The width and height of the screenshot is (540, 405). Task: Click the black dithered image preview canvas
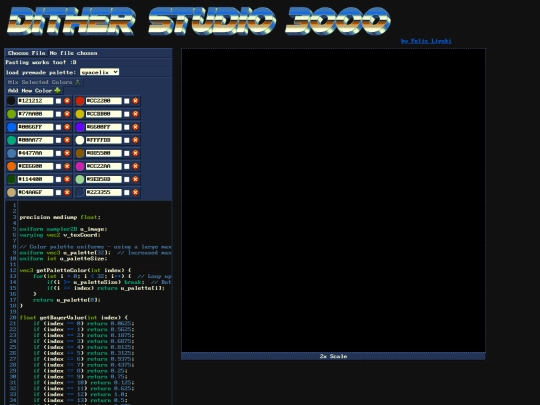[333, 200]
